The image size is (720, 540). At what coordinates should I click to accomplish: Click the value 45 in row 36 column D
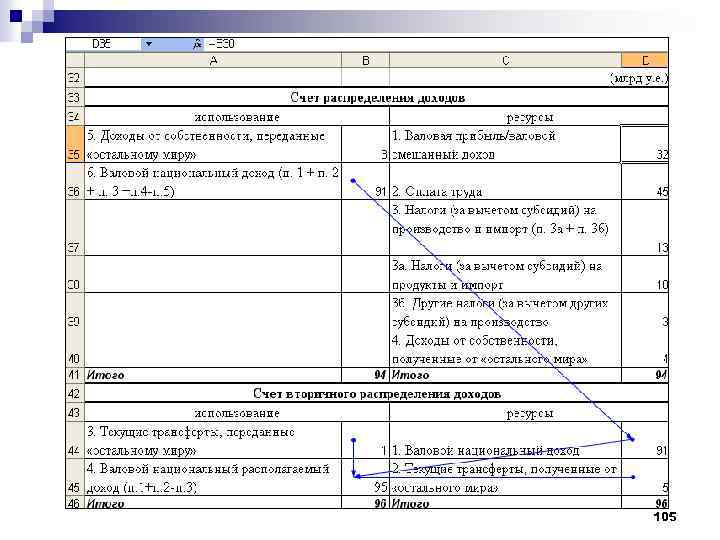pos(662,191)
